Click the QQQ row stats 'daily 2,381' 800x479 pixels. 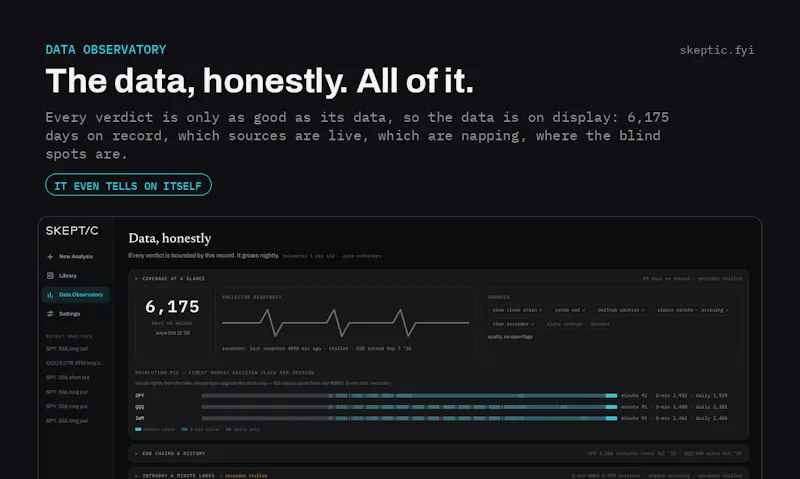tap(712, 407)
